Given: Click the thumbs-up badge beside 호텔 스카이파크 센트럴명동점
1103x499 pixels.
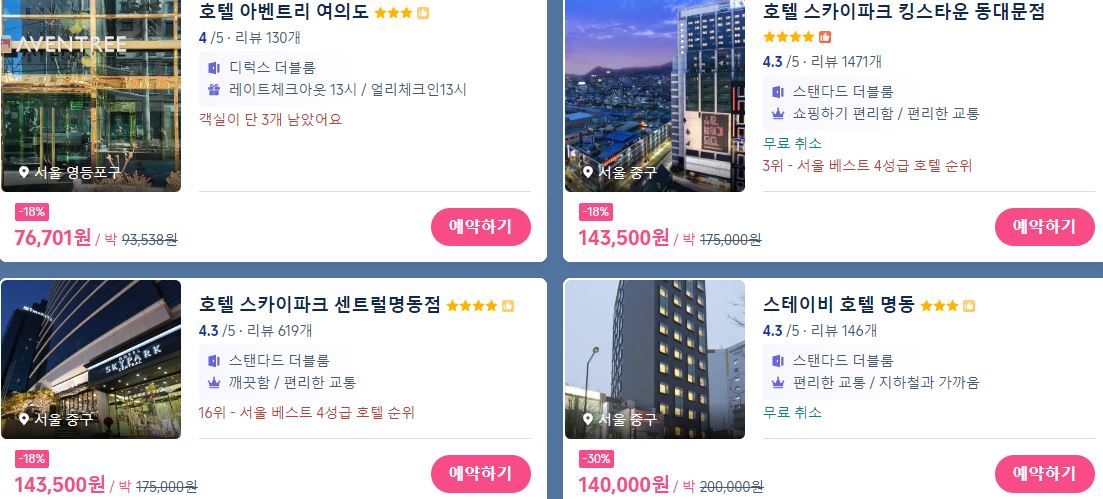Looking at the screenshot, I should pos(508,305).
